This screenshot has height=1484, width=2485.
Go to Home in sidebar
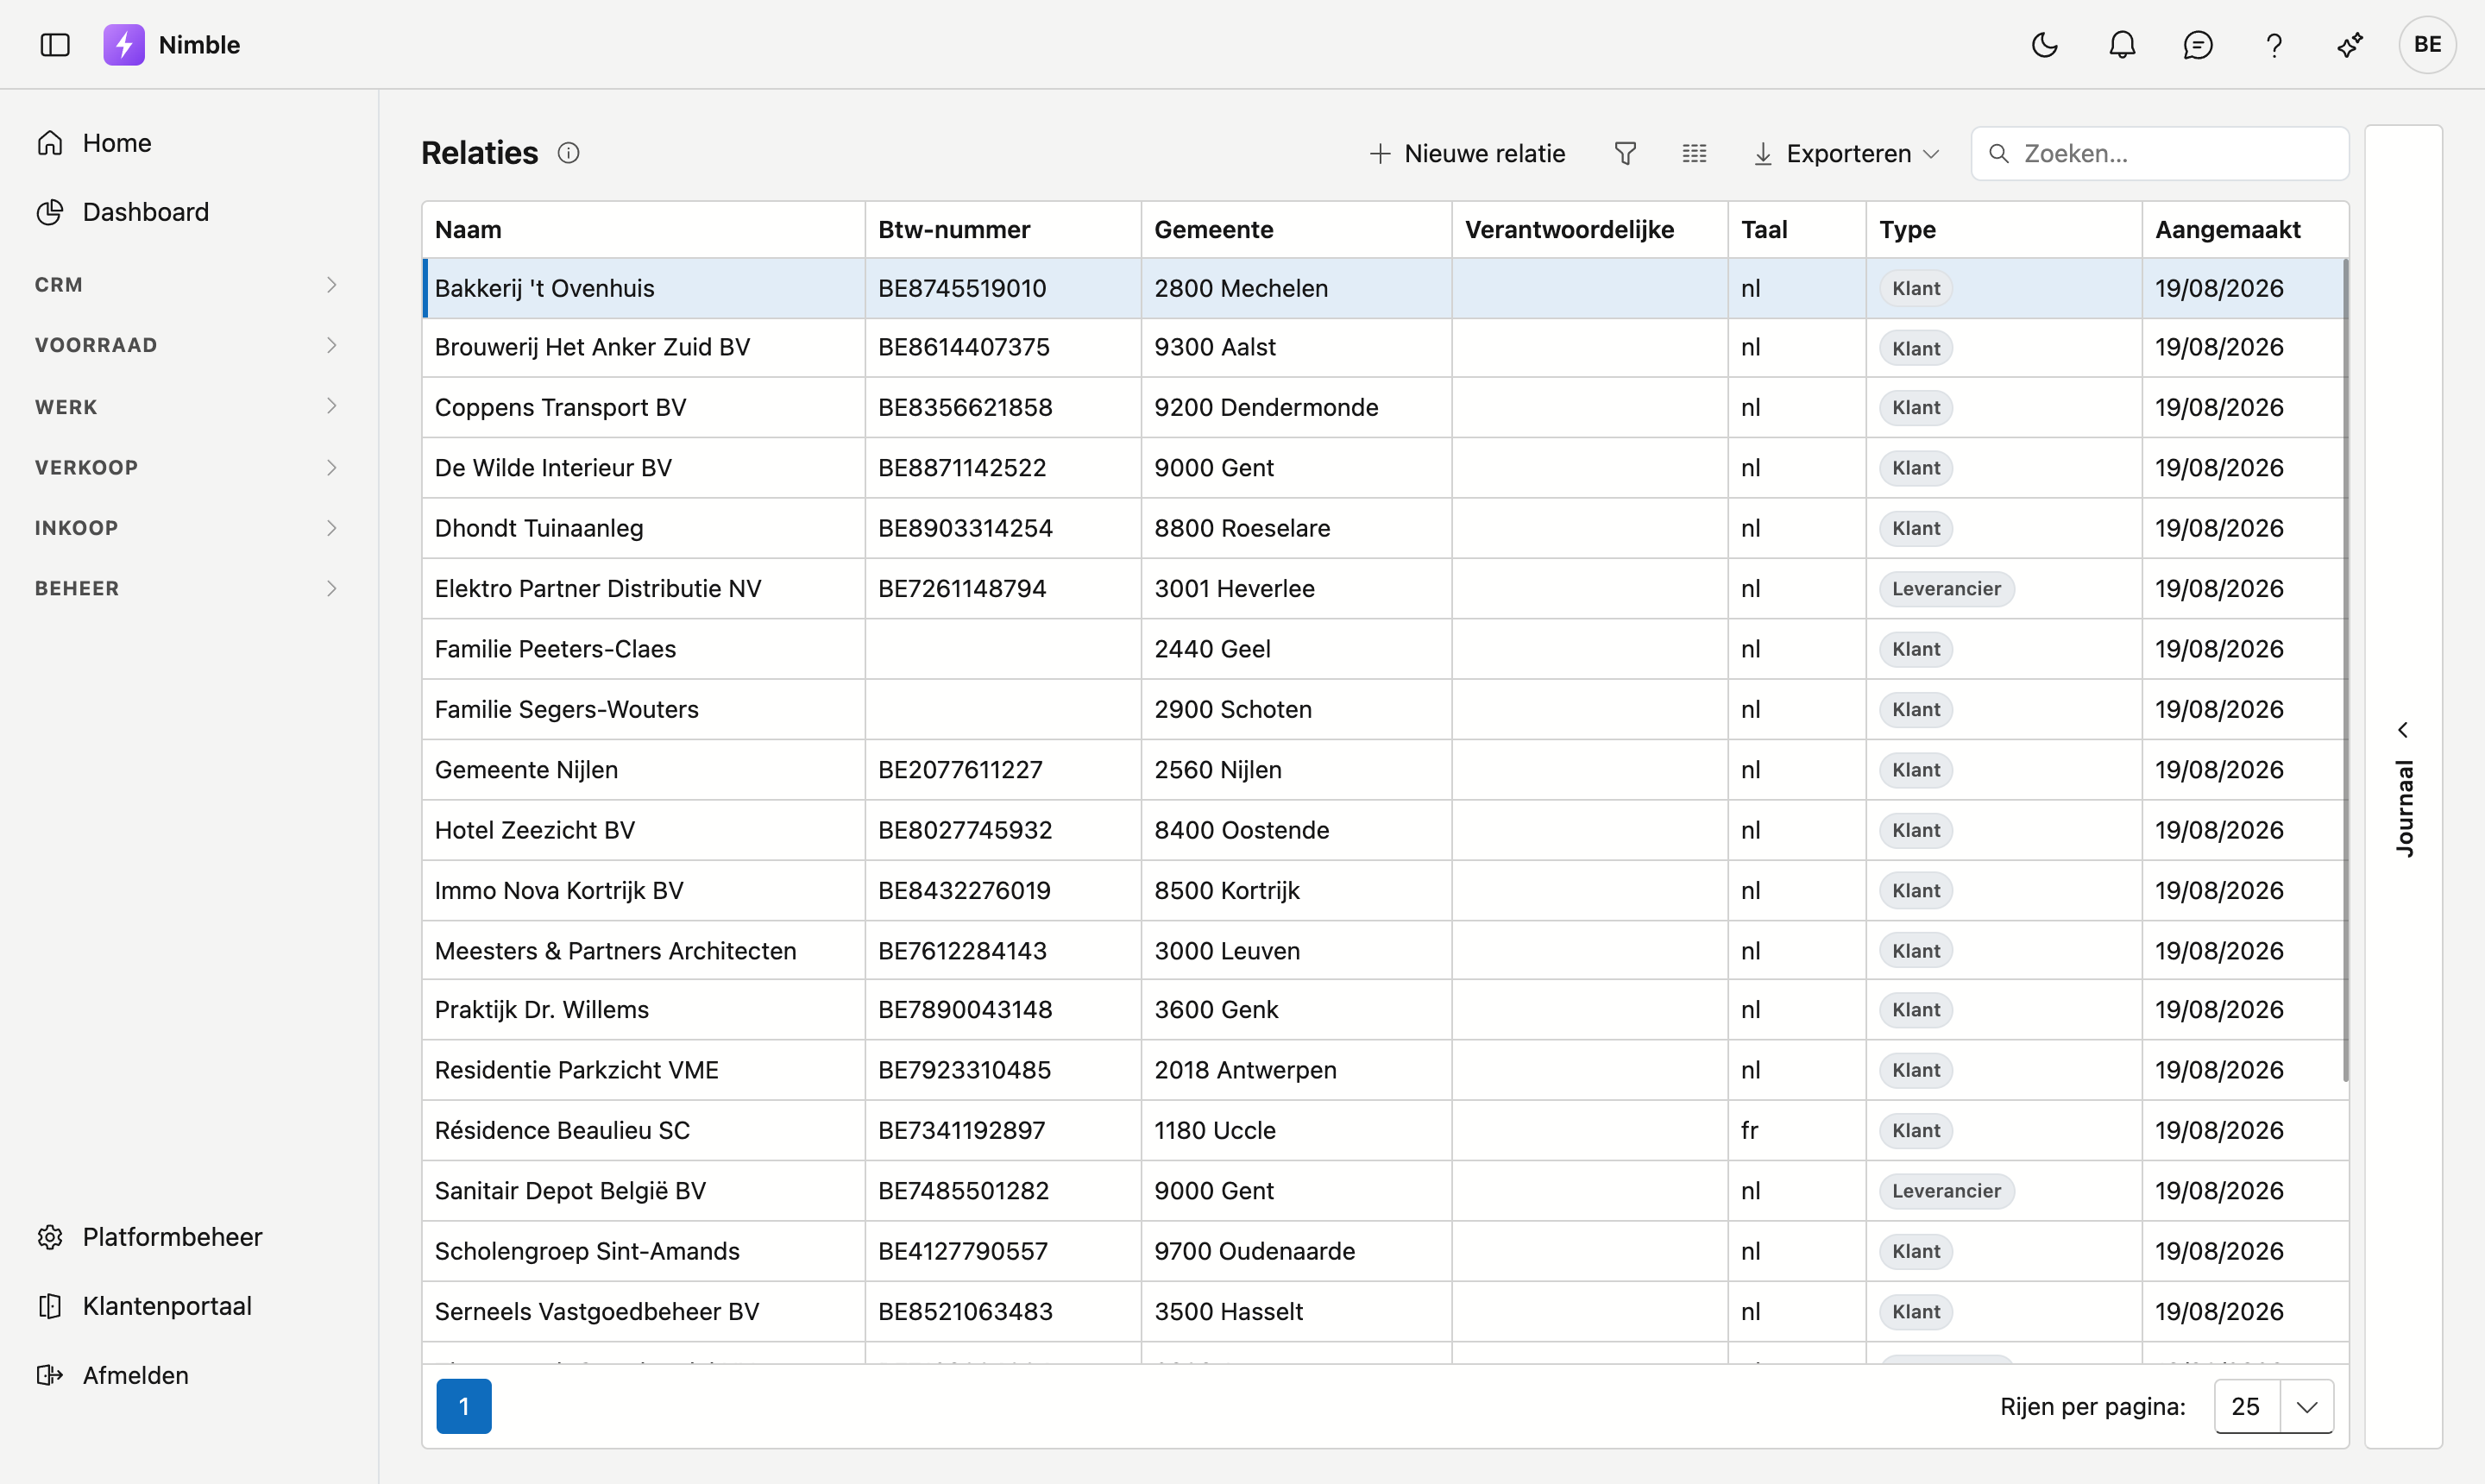[189, 143]
